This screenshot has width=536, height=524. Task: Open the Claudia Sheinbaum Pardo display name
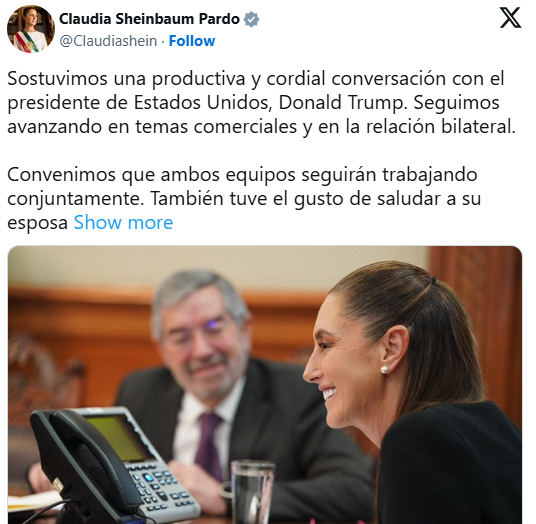[149, 19]
